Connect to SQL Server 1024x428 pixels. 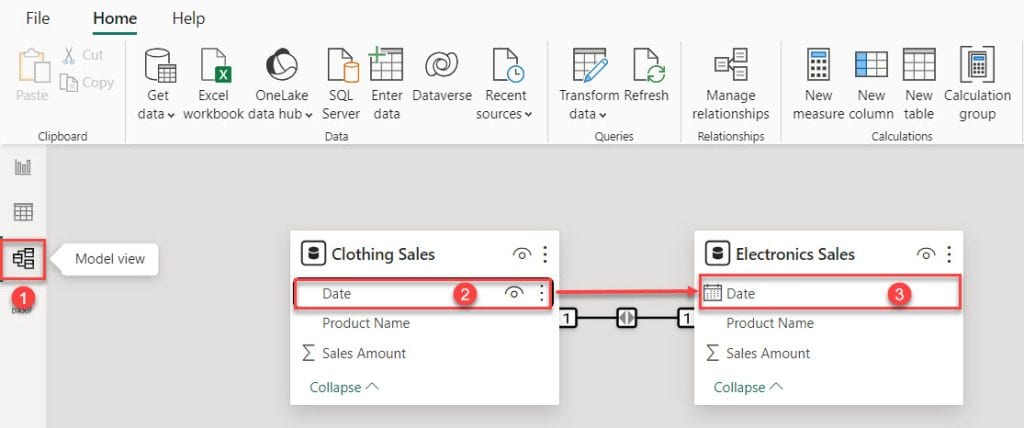pyautogui.click(x=341, y=84)
